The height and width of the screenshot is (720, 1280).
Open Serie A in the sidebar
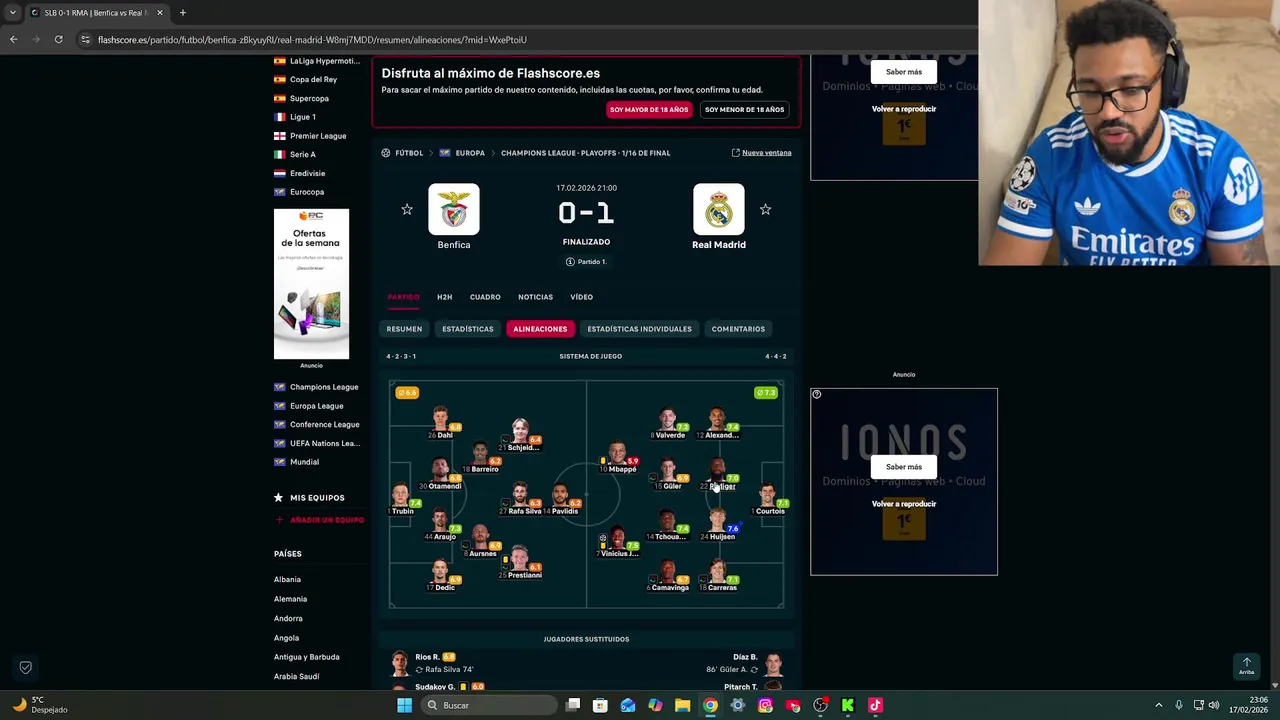[x=302, y=155]
